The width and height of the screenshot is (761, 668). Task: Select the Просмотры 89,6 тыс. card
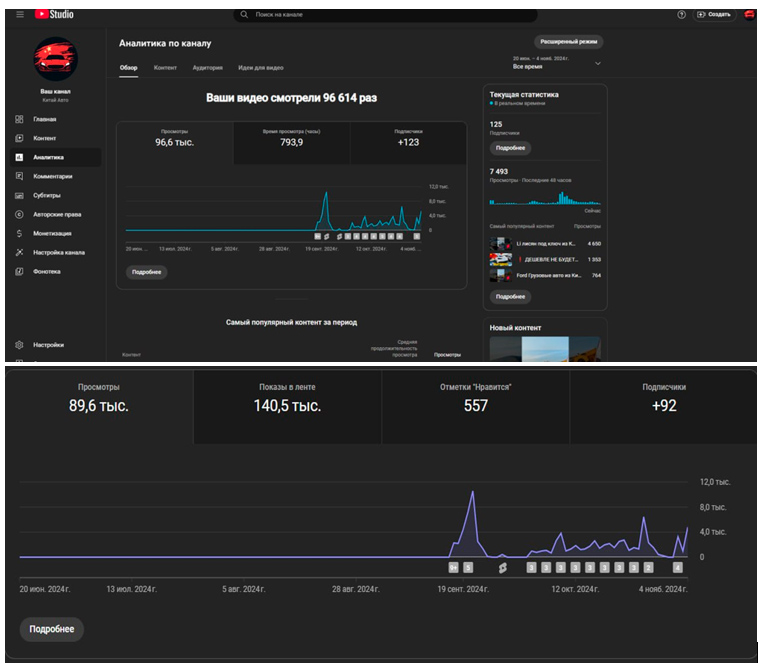(x=99, y=407)
